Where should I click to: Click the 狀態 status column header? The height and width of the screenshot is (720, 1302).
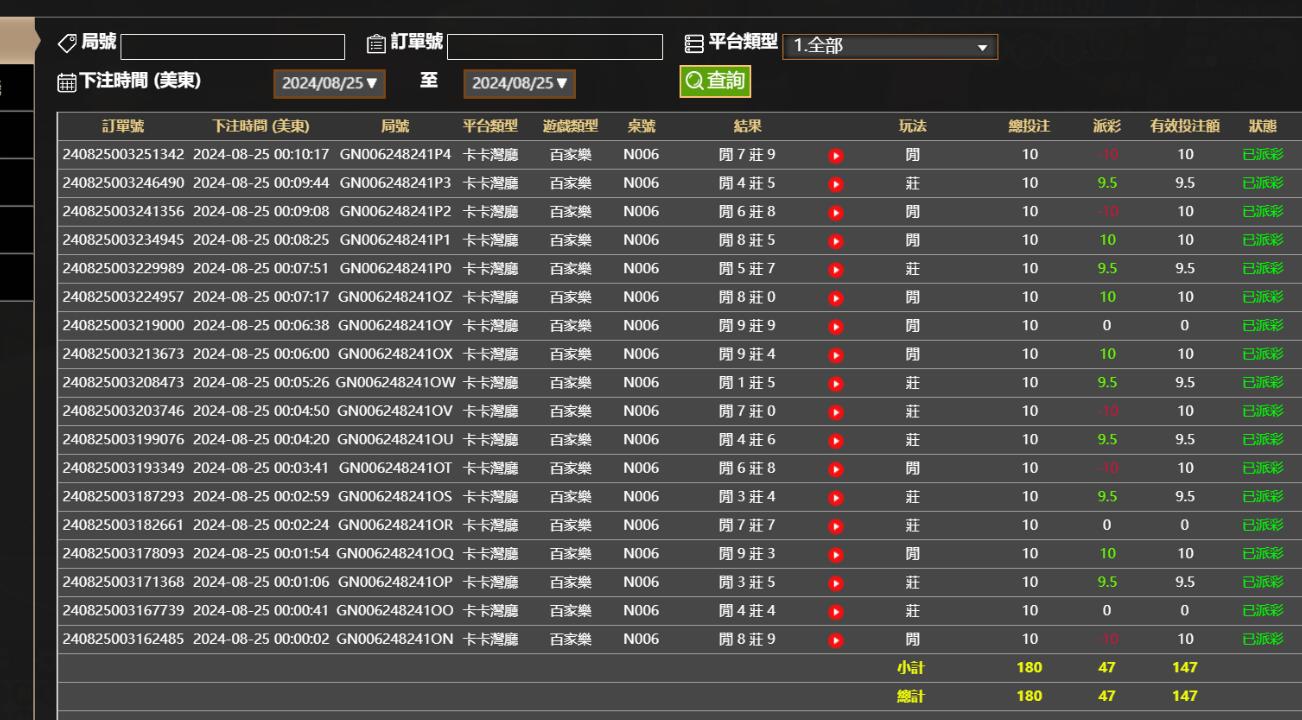(x=1262, y=127)
